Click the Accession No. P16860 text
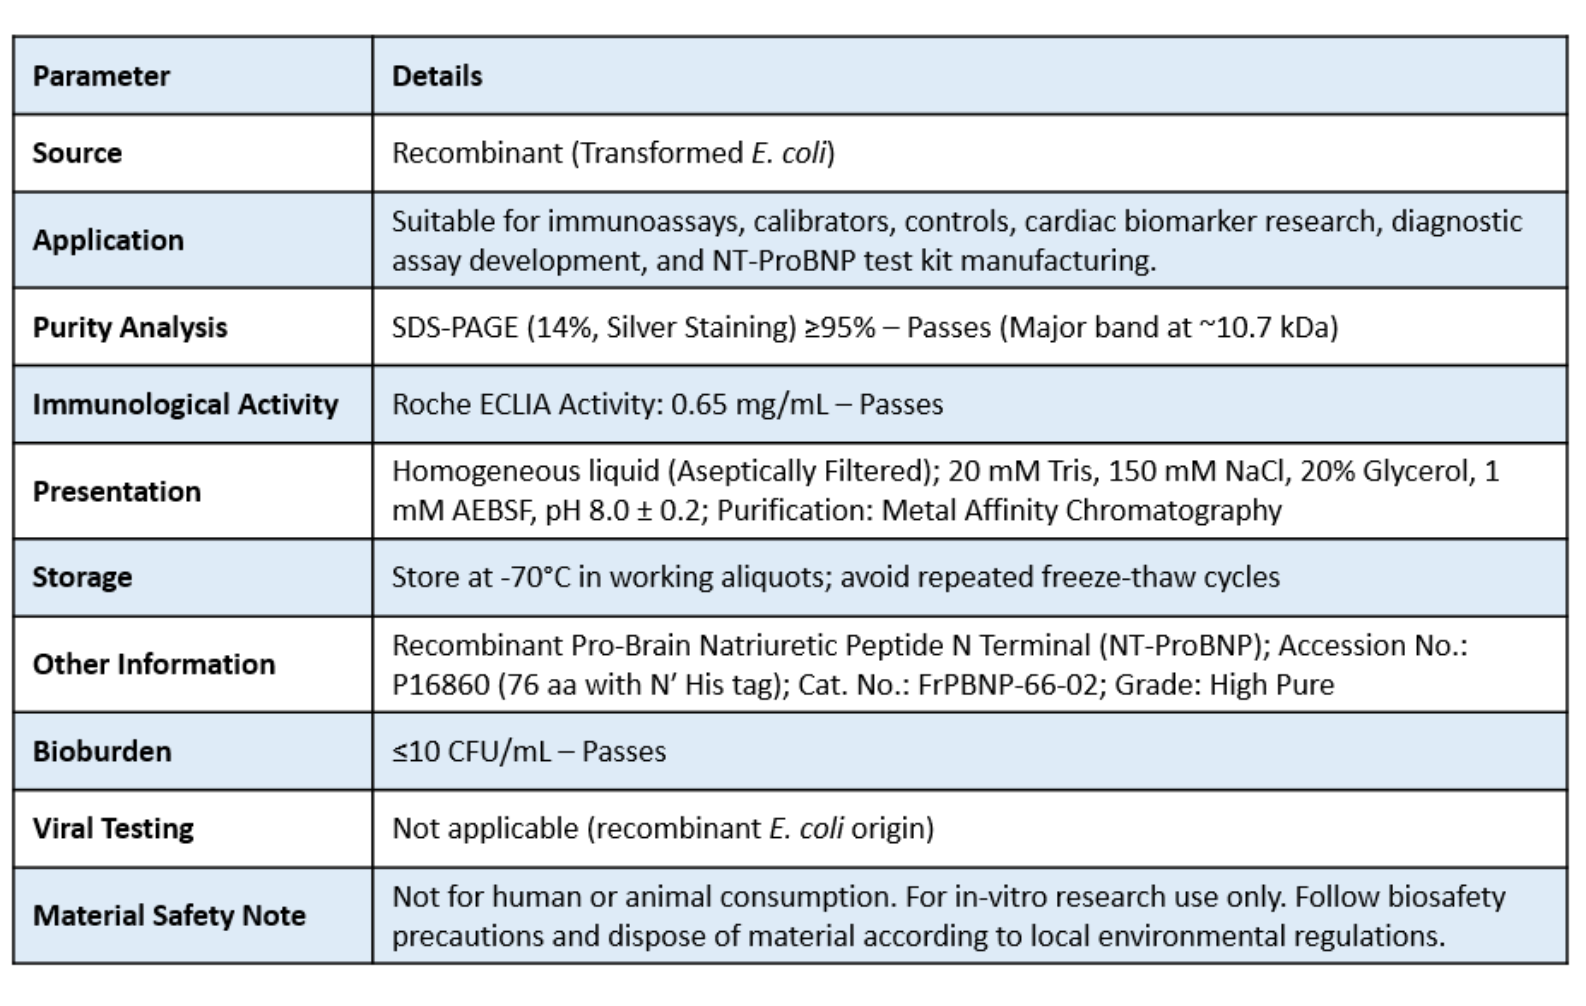 [930, 665]
